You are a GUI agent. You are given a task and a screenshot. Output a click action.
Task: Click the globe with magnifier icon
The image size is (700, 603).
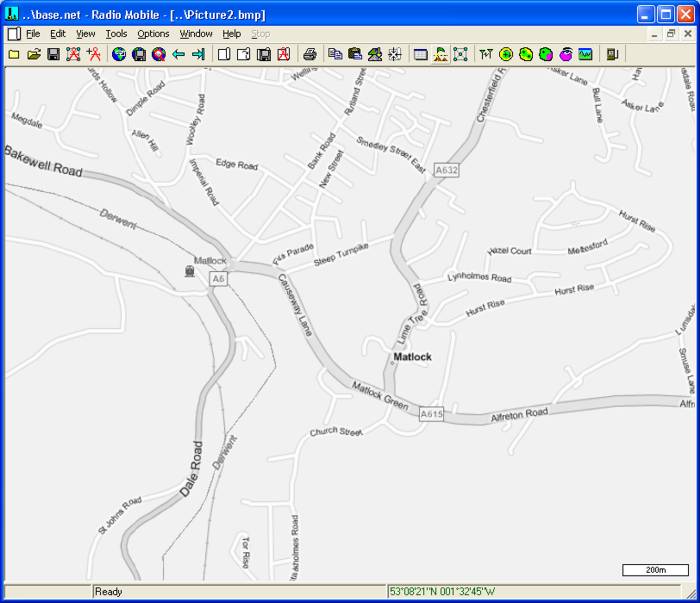[159, 54]
